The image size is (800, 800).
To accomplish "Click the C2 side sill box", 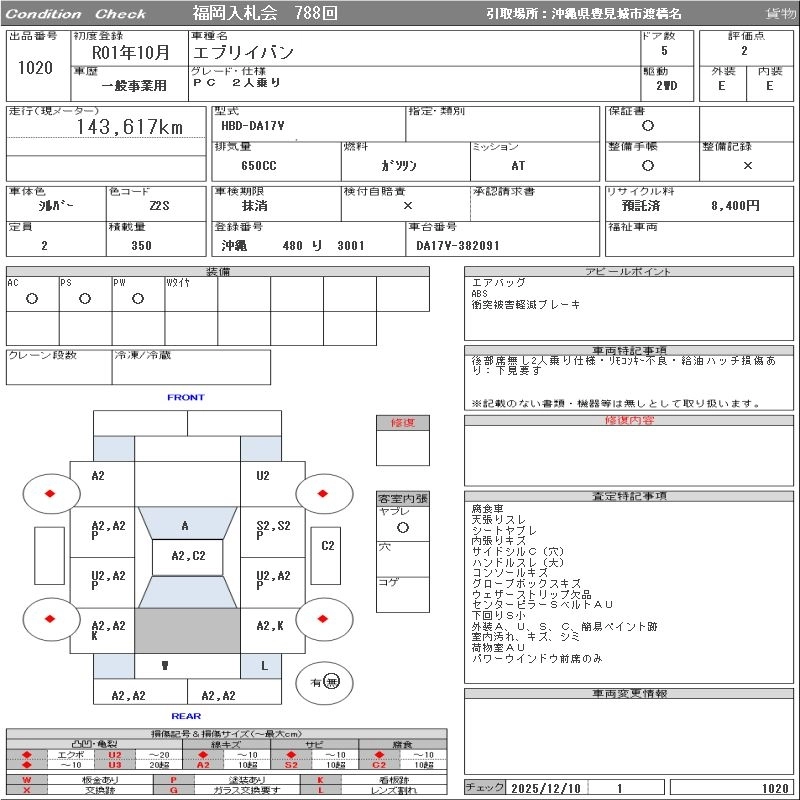I will (x=326, y=556).
